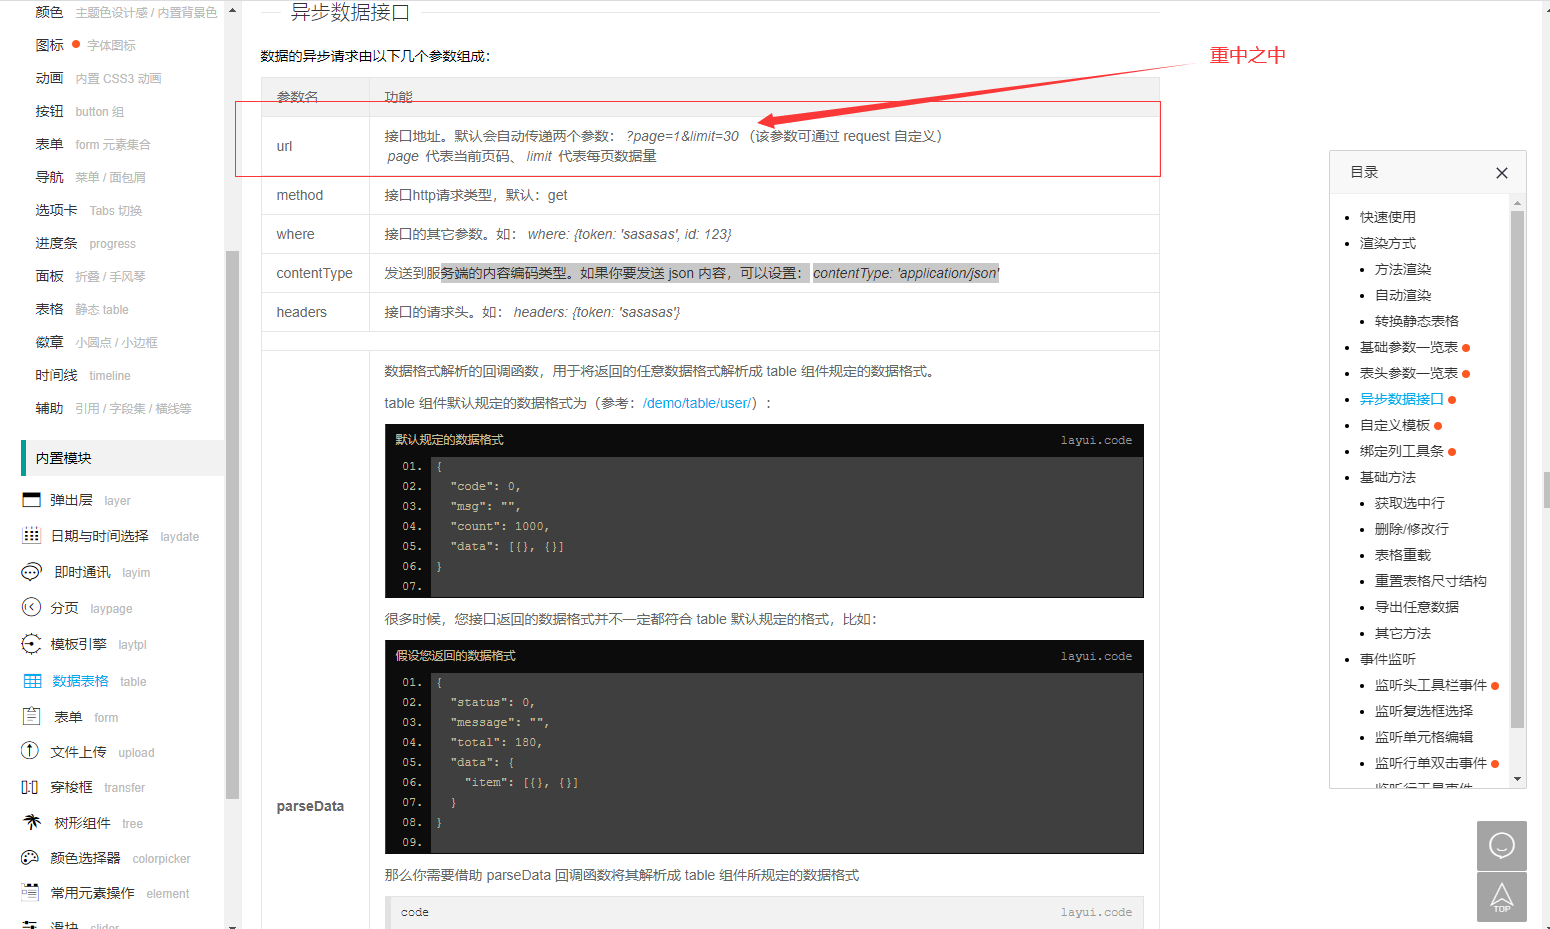This screenshot has height=929, width=1550.
Task: Jump to 导出任意数据 section
Action: (x=1416, y=607)
